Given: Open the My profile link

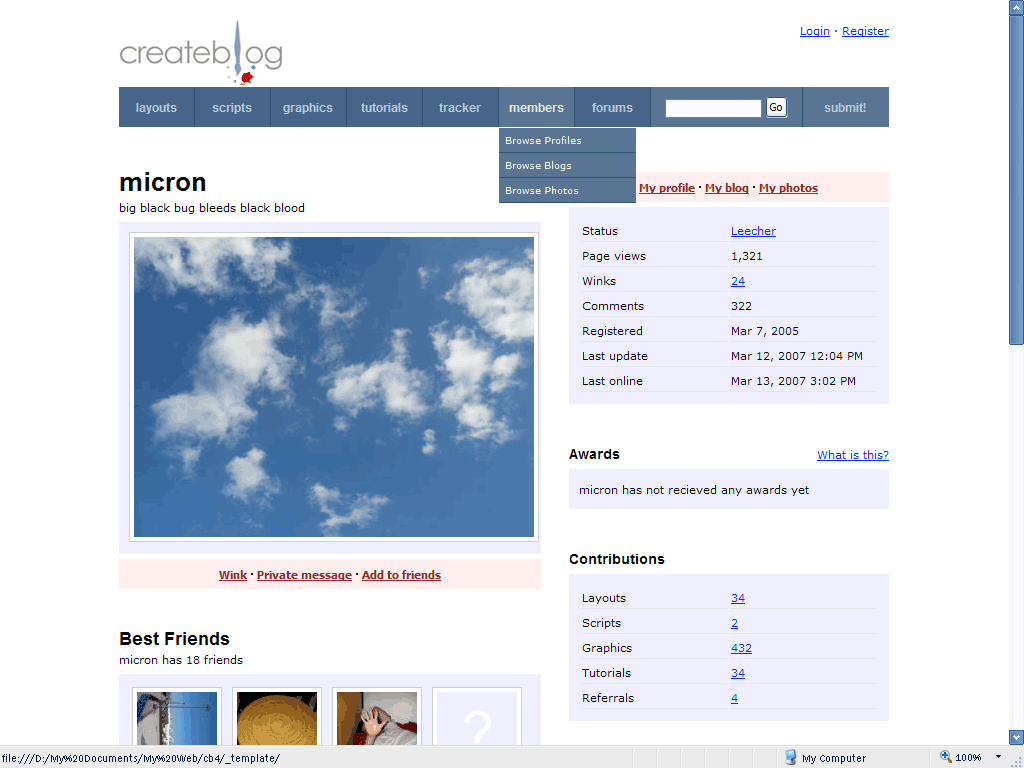Looking at the screenshot, I should point(667,188).
